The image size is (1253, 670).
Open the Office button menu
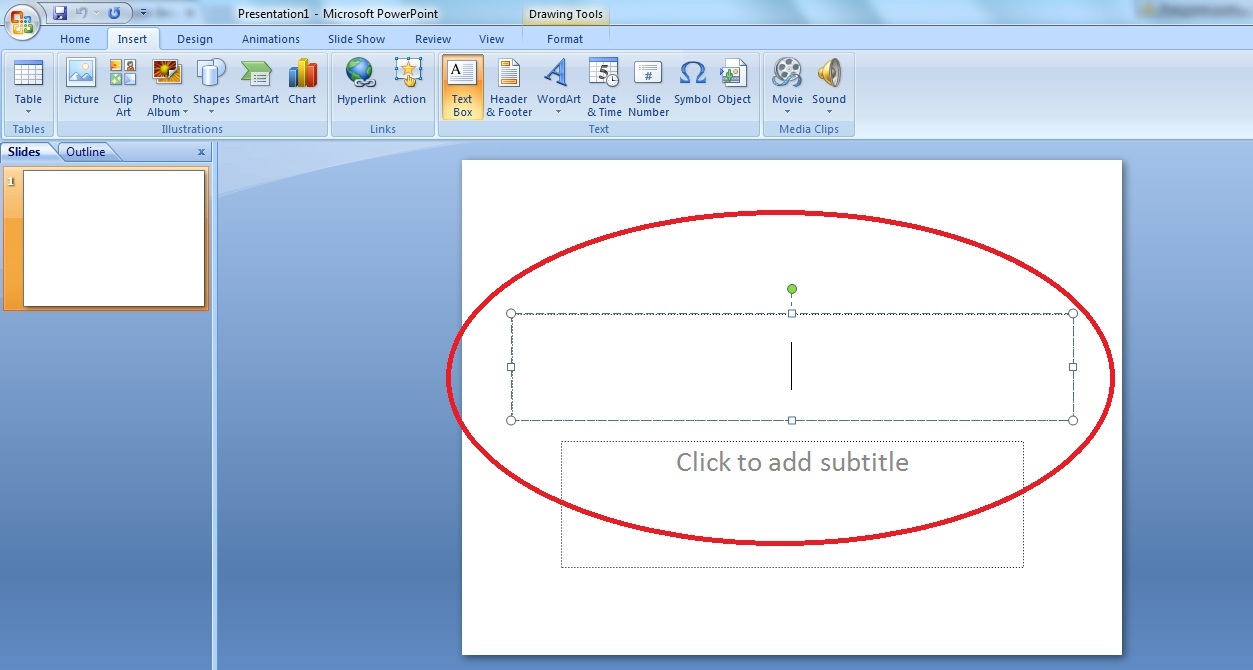click(x=22, y=20)
